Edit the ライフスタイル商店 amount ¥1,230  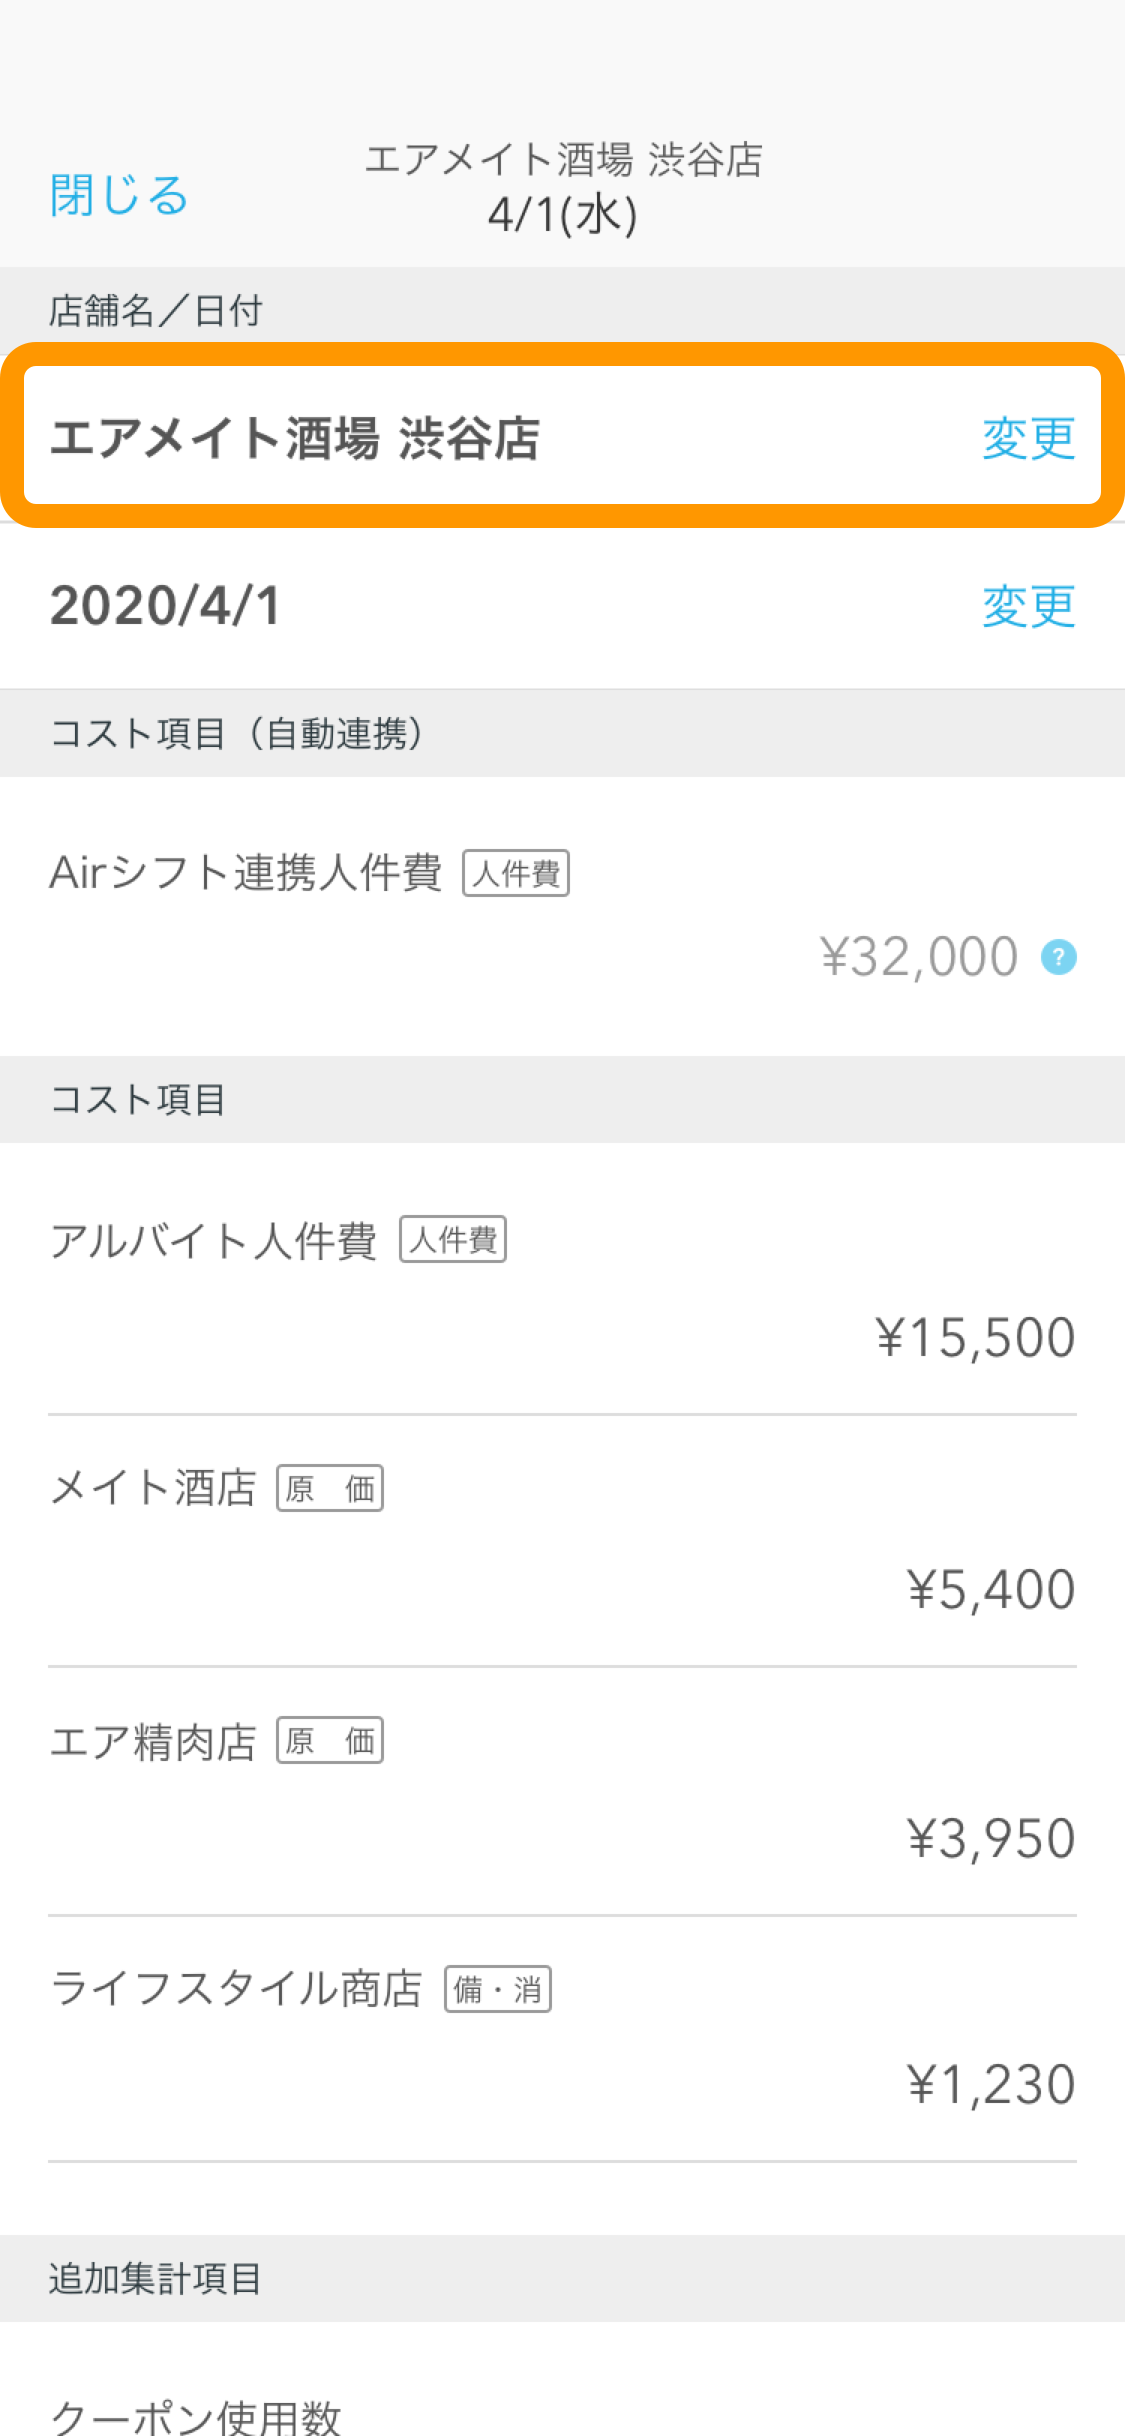tap(991, 2085)
